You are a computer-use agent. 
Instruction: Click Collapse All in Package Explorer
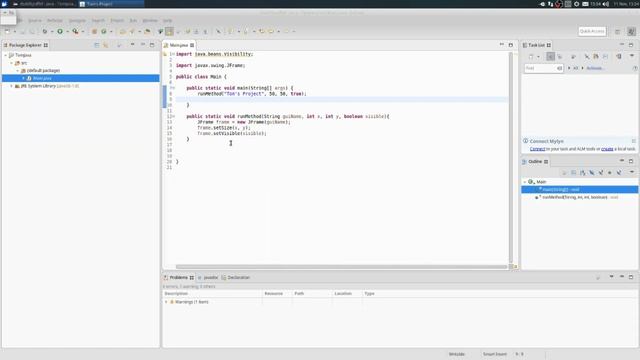97,45
